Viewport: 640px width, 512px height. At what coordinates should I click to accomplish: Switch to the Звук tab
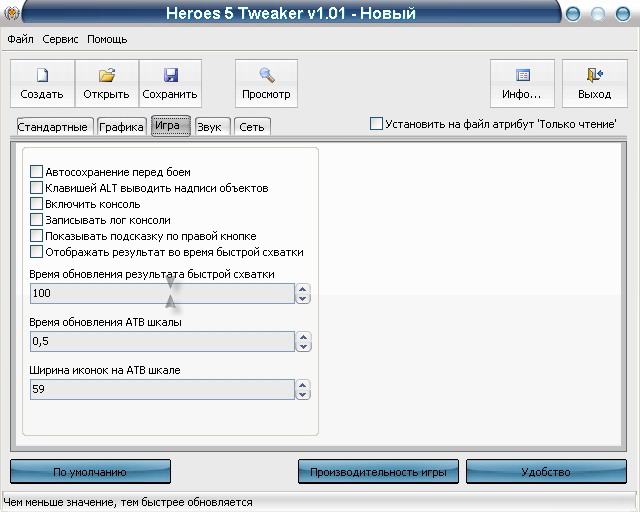coord(213,127)
